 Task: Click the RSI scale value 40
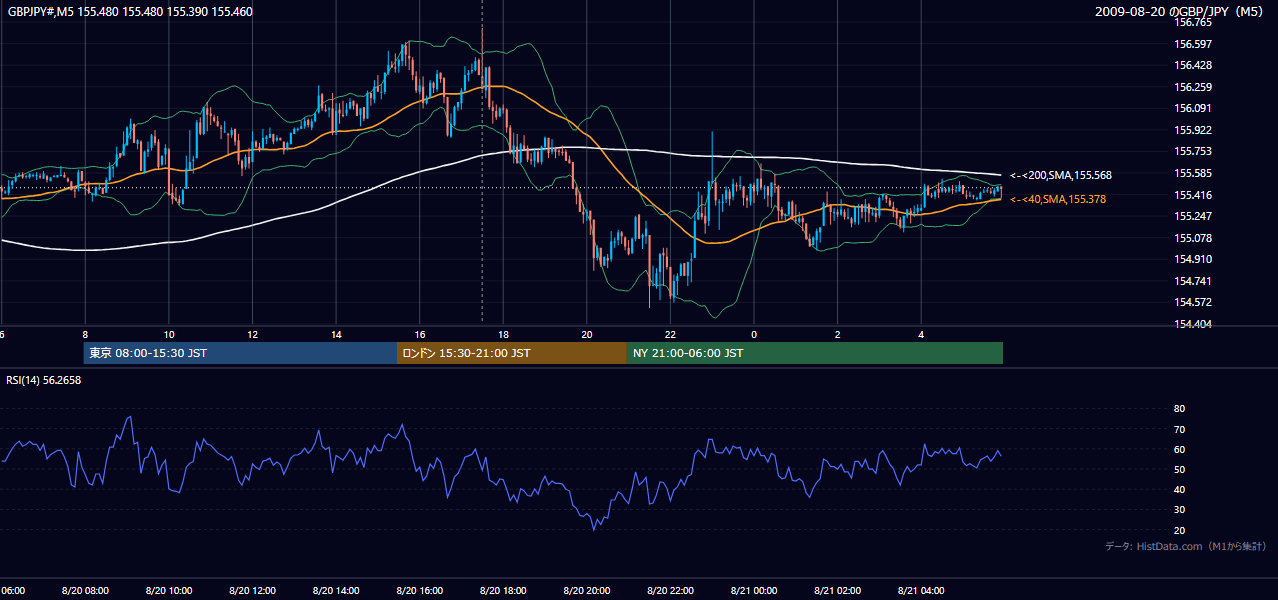point(1179,489)
